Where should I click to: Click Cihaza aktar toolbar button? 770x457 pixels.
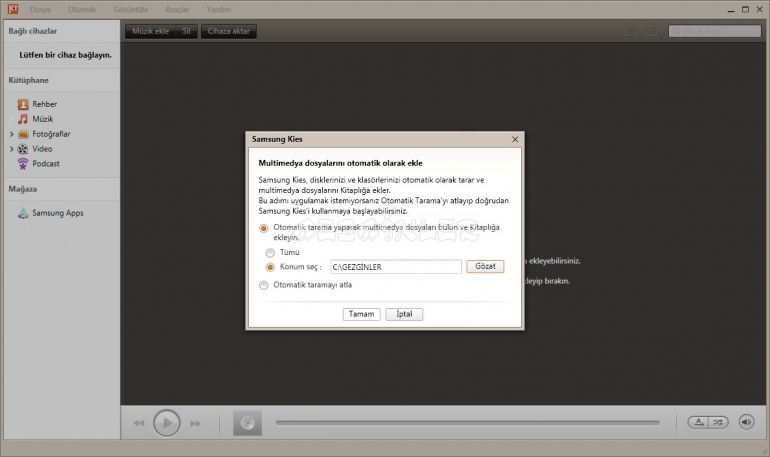(229, 31)
